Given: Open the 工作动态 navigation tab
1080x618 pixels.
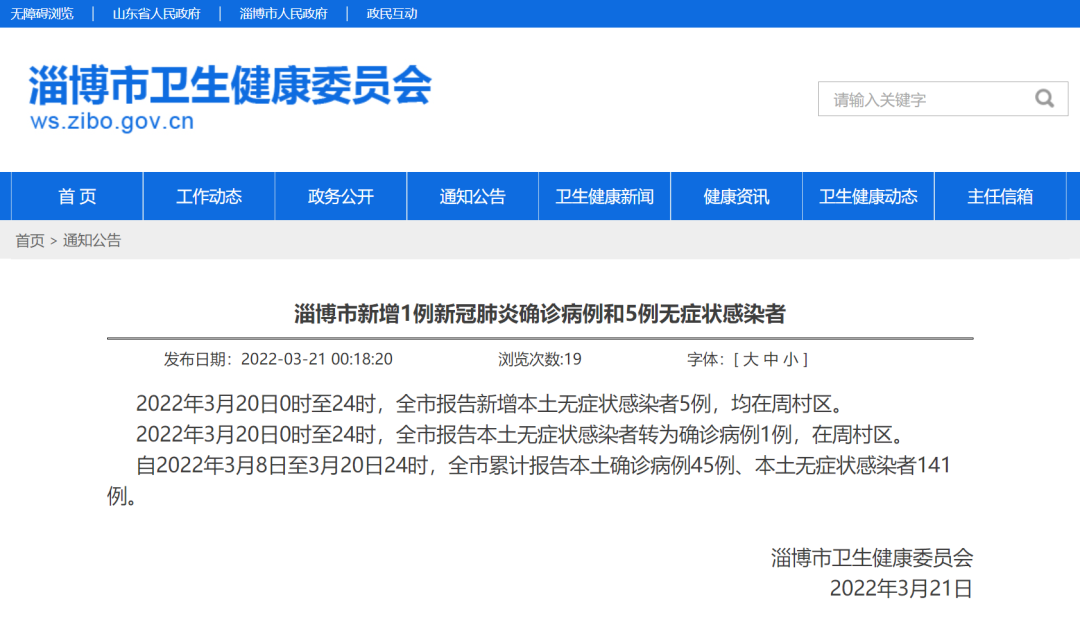Looking at the screenshot, I should point(209,197).
